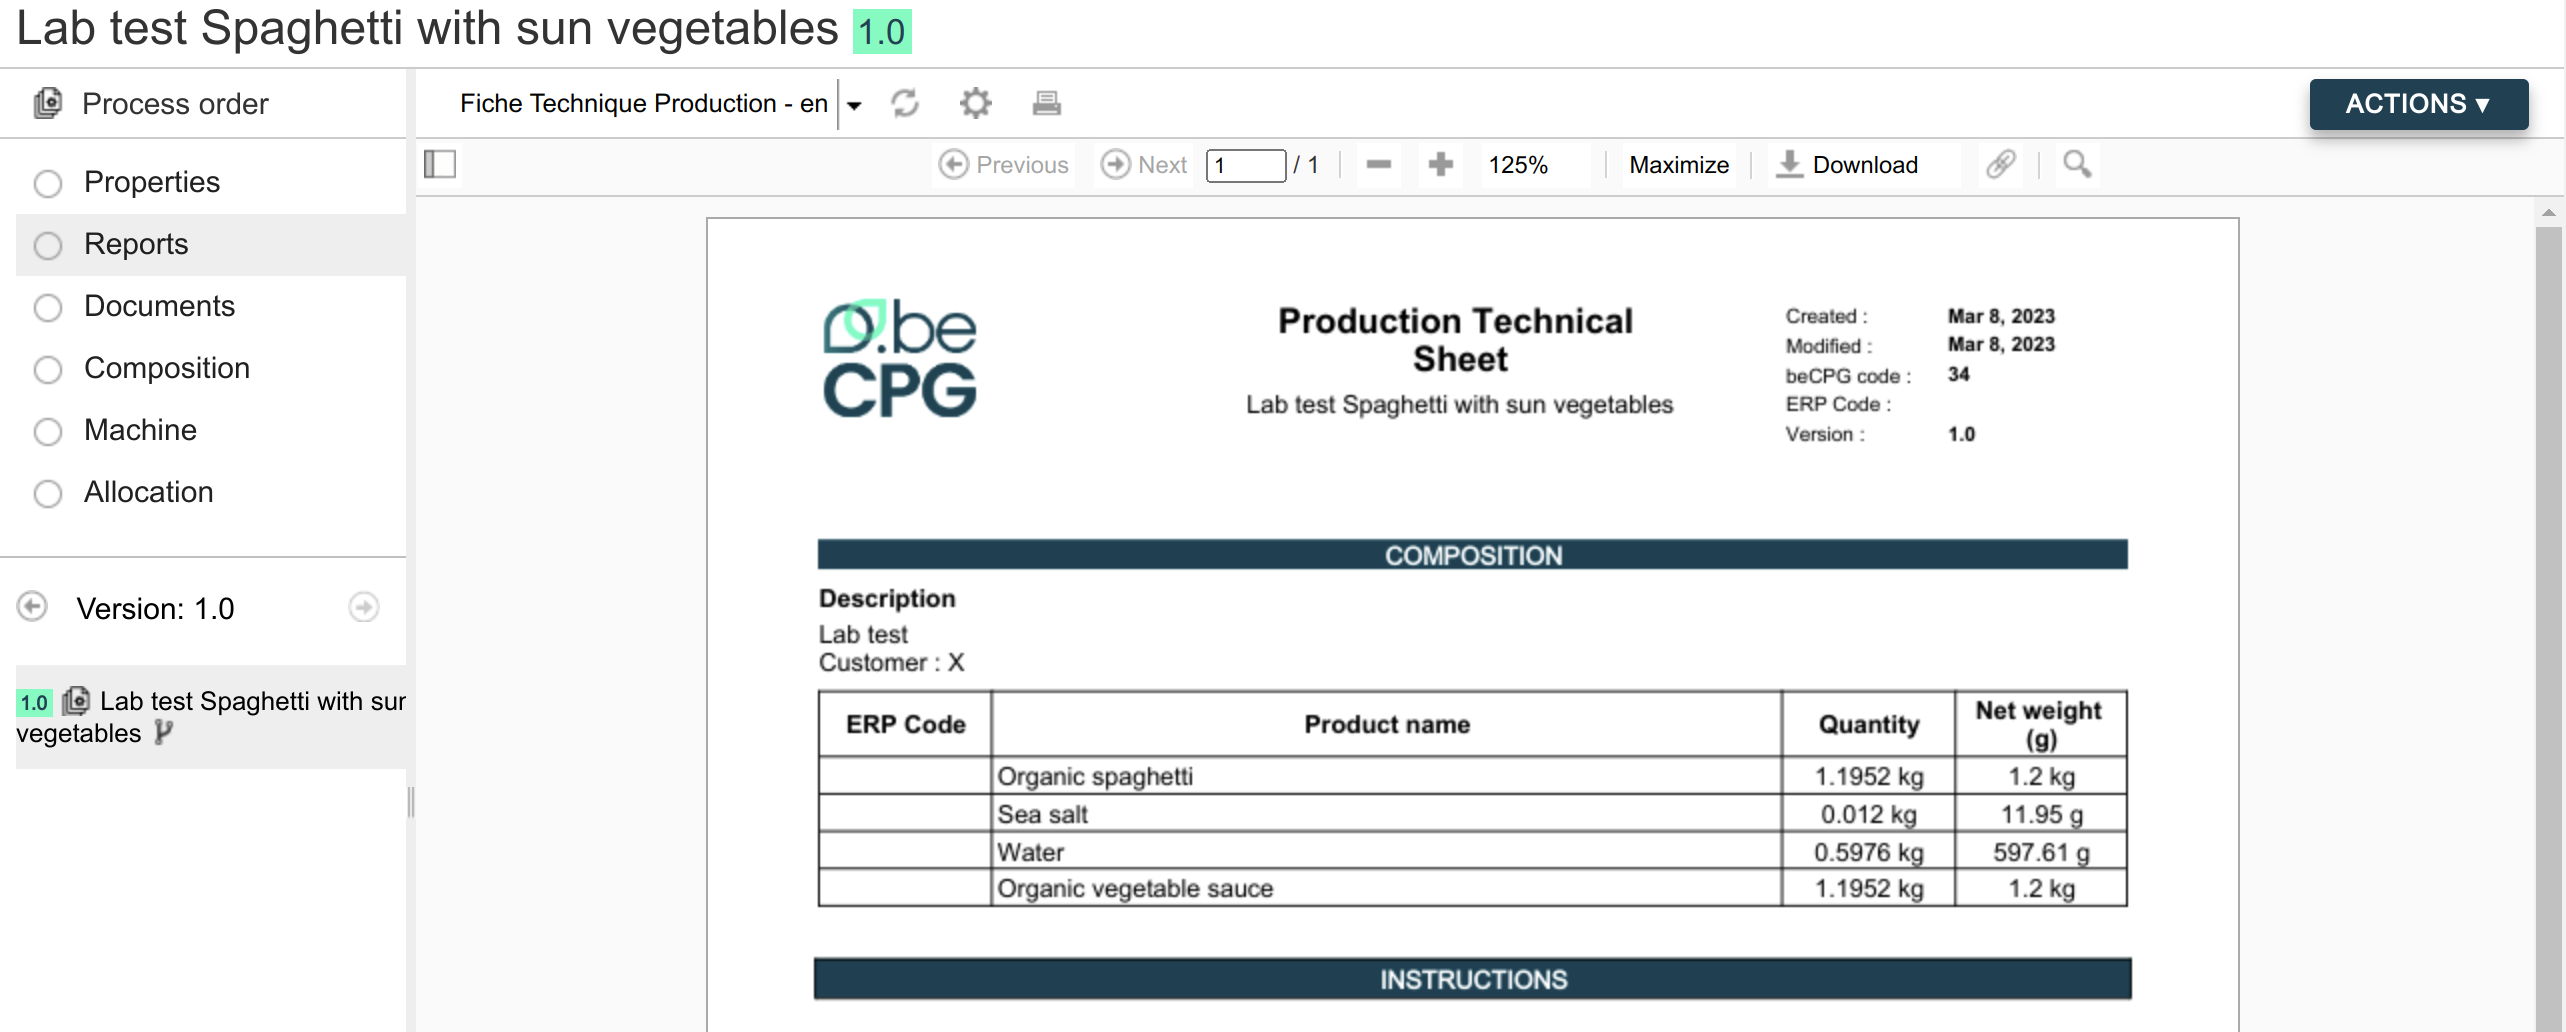
Task: Open the Allocation section
Action: 211,492
